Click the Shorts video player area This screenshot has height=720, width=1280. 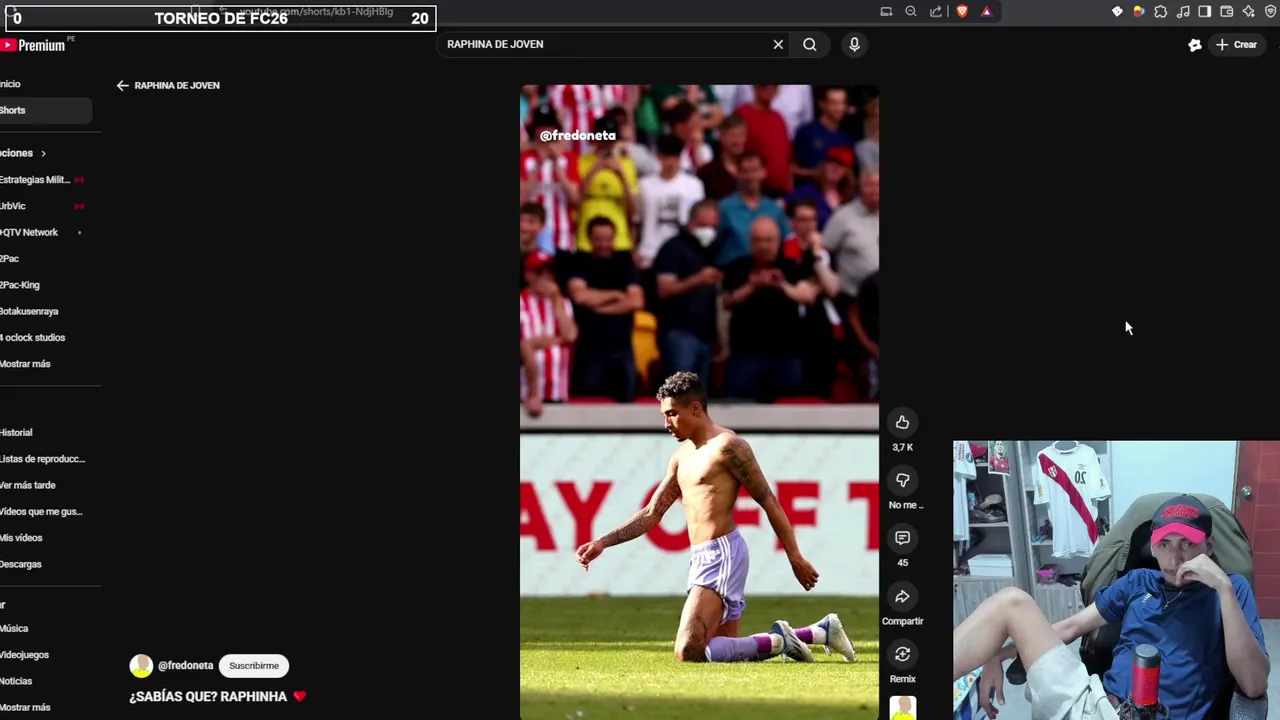pyautogui.click(x=699, y=402)
